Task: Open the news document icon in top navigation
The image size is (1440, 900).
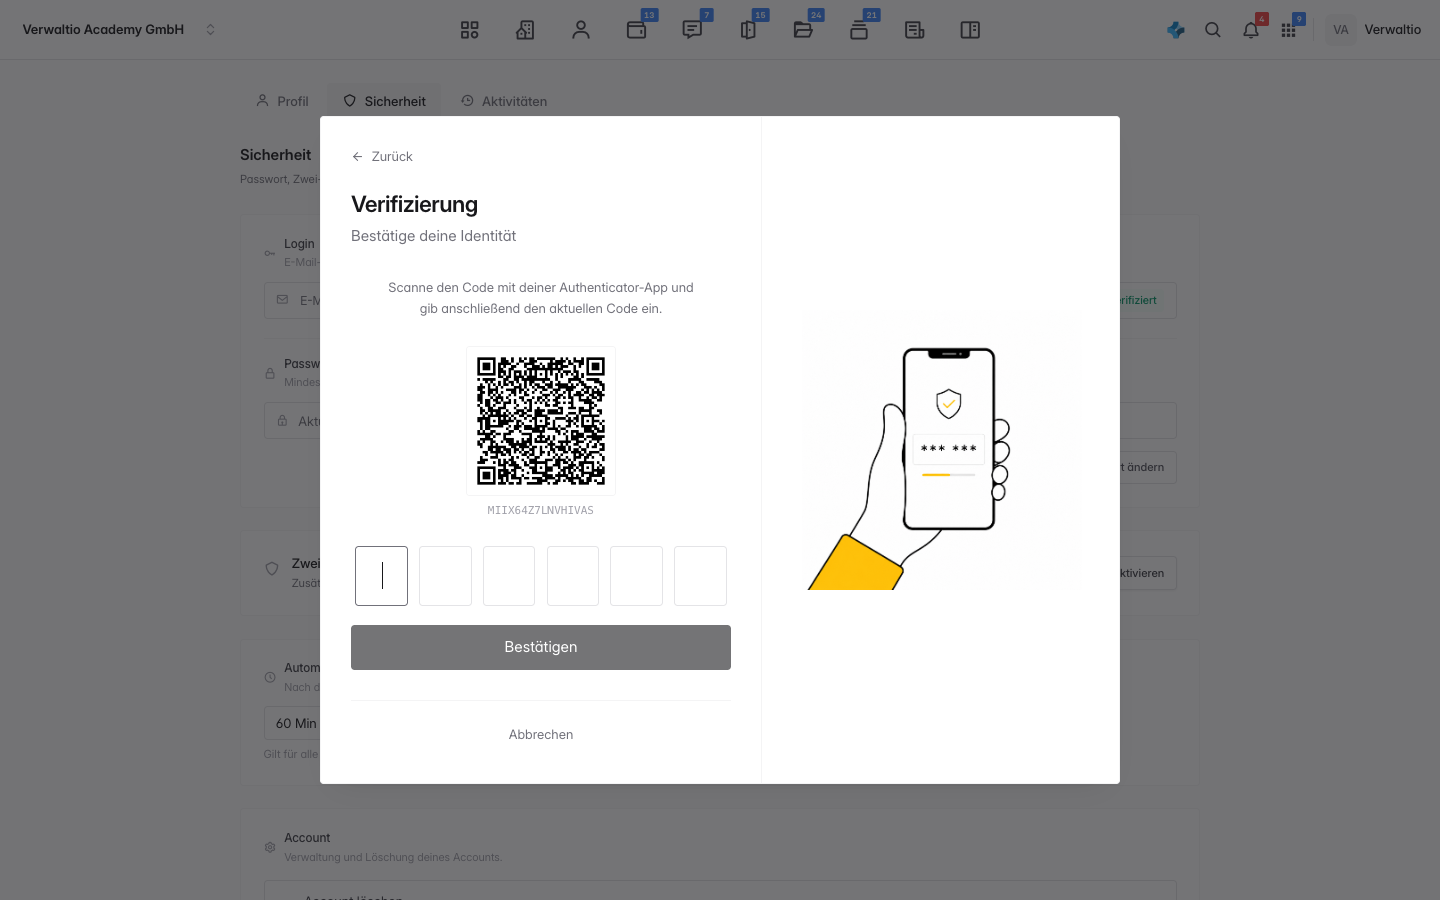Action: [915, 30]
